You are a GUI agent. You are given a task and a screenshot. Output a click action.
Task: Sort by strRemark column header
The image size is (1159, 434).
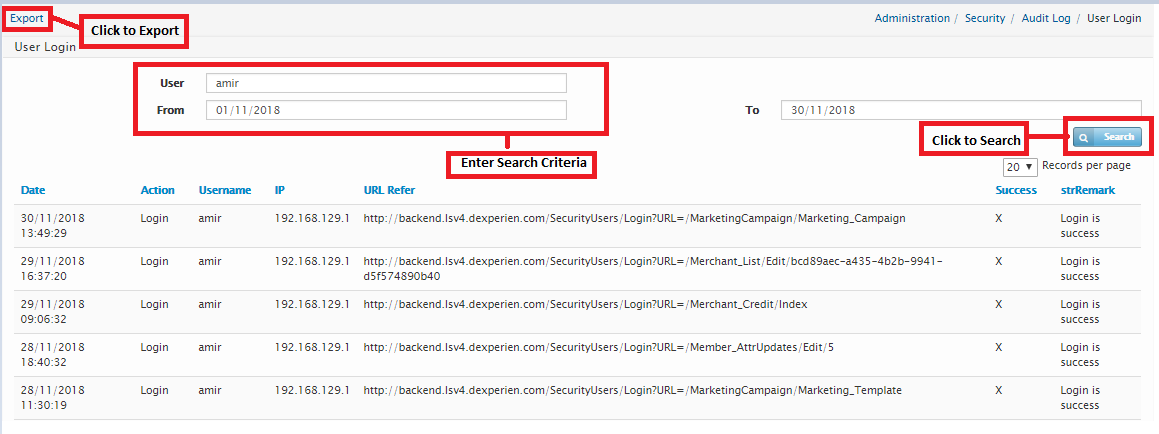point(1088,190)
